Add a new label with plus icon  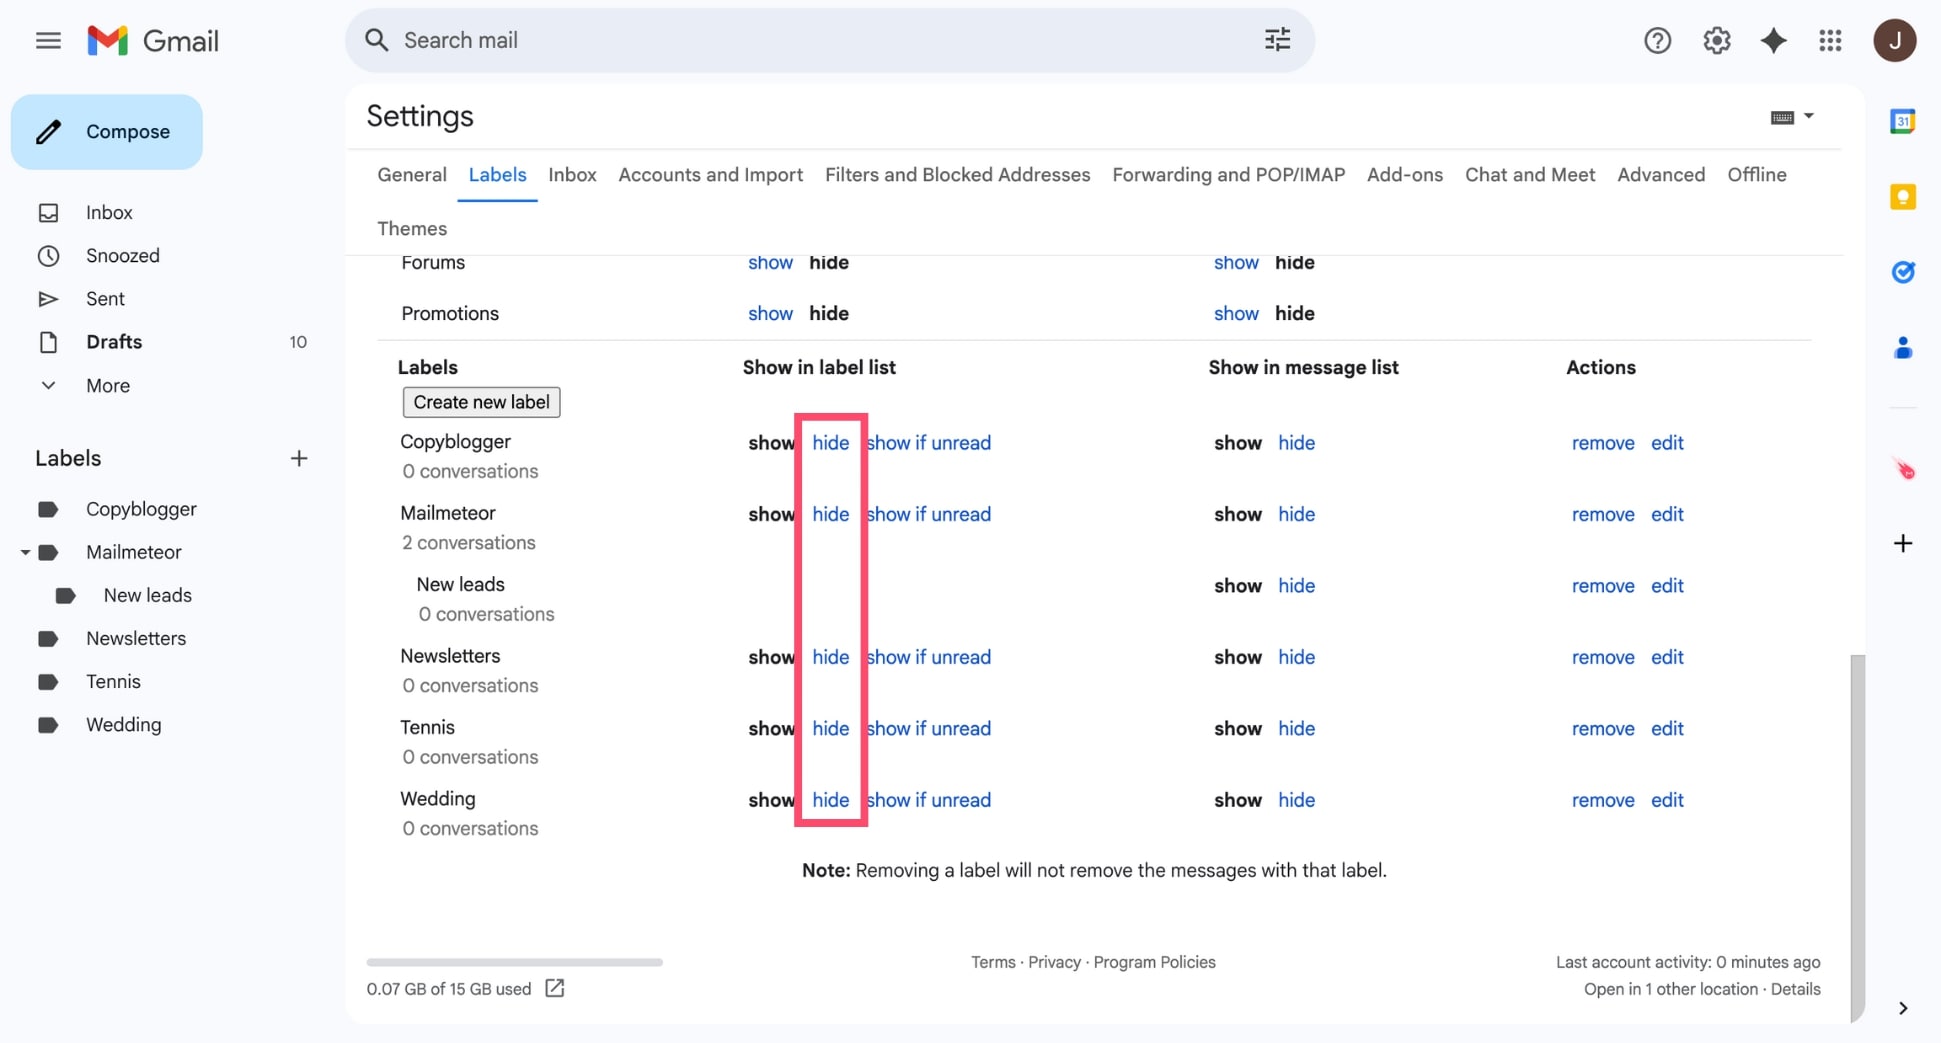point(298,458)
